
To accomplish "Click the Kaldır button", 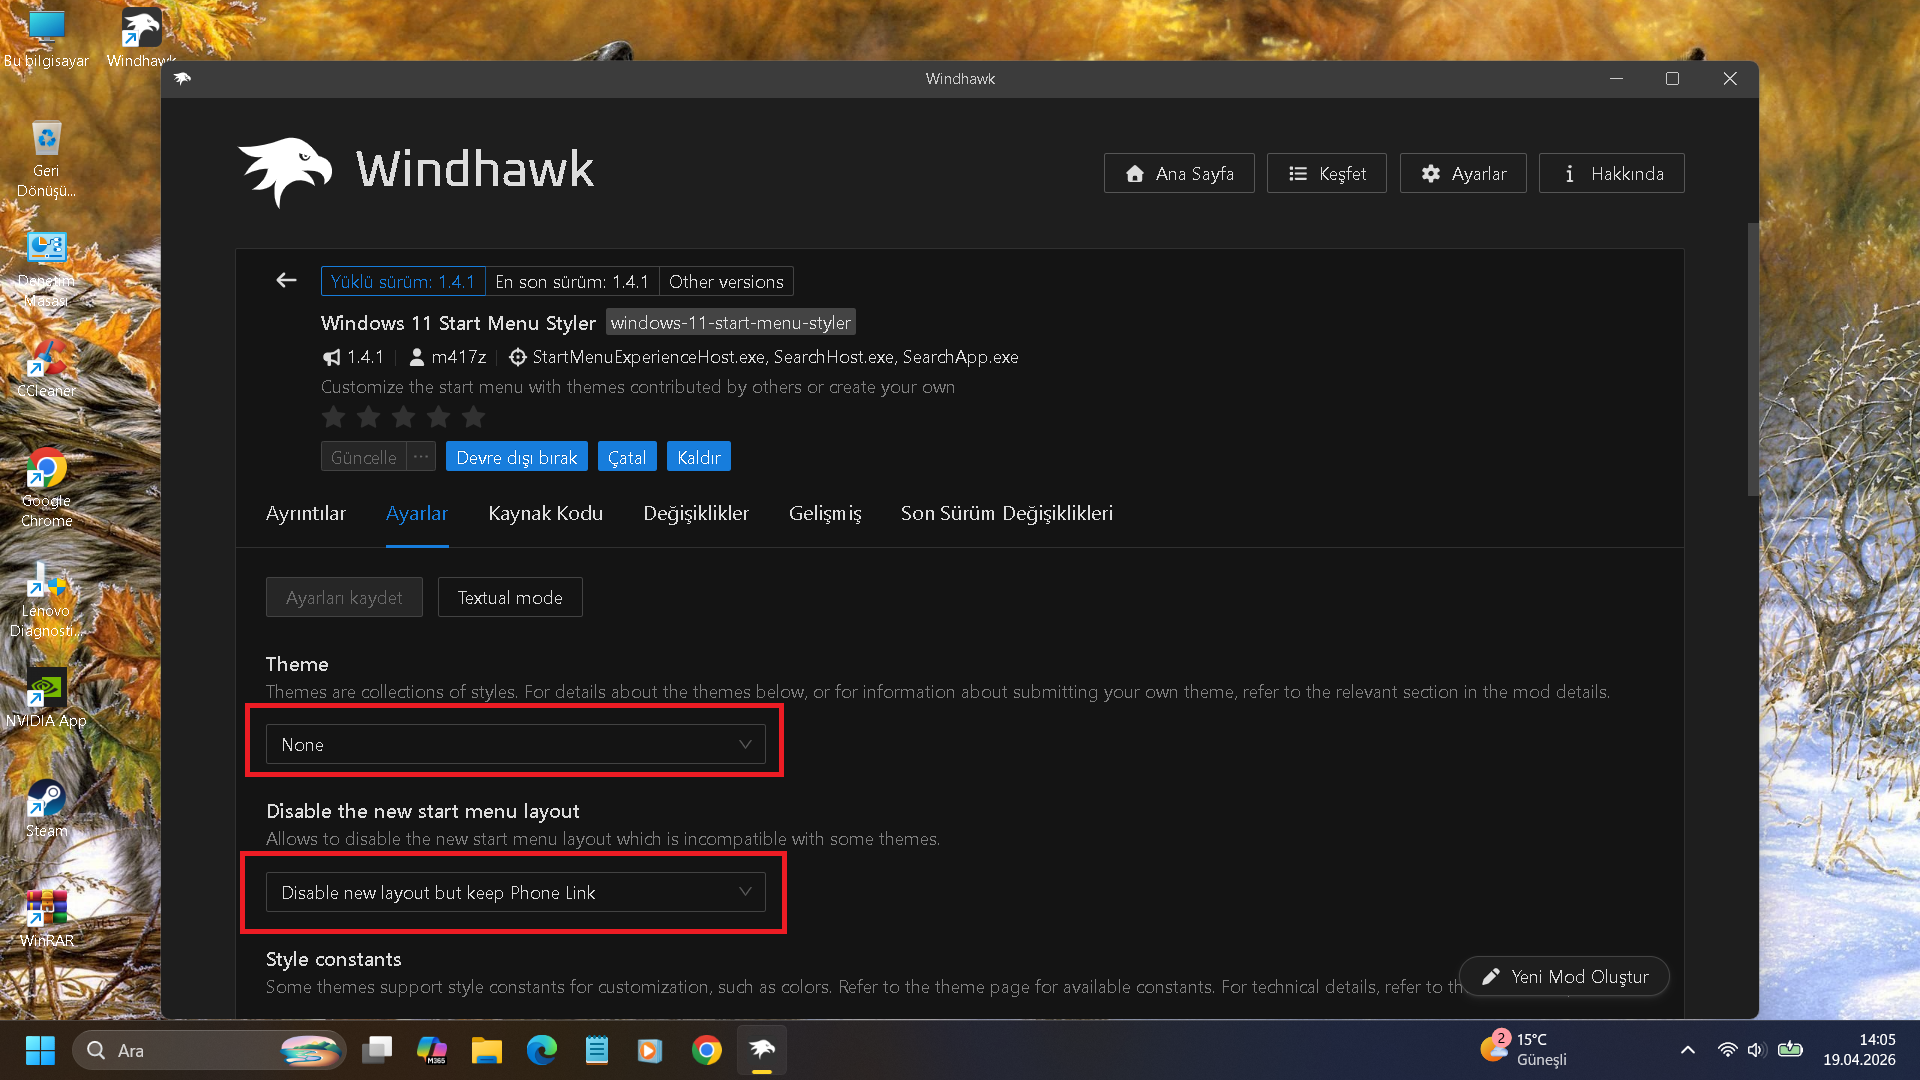I will (698, 456).
